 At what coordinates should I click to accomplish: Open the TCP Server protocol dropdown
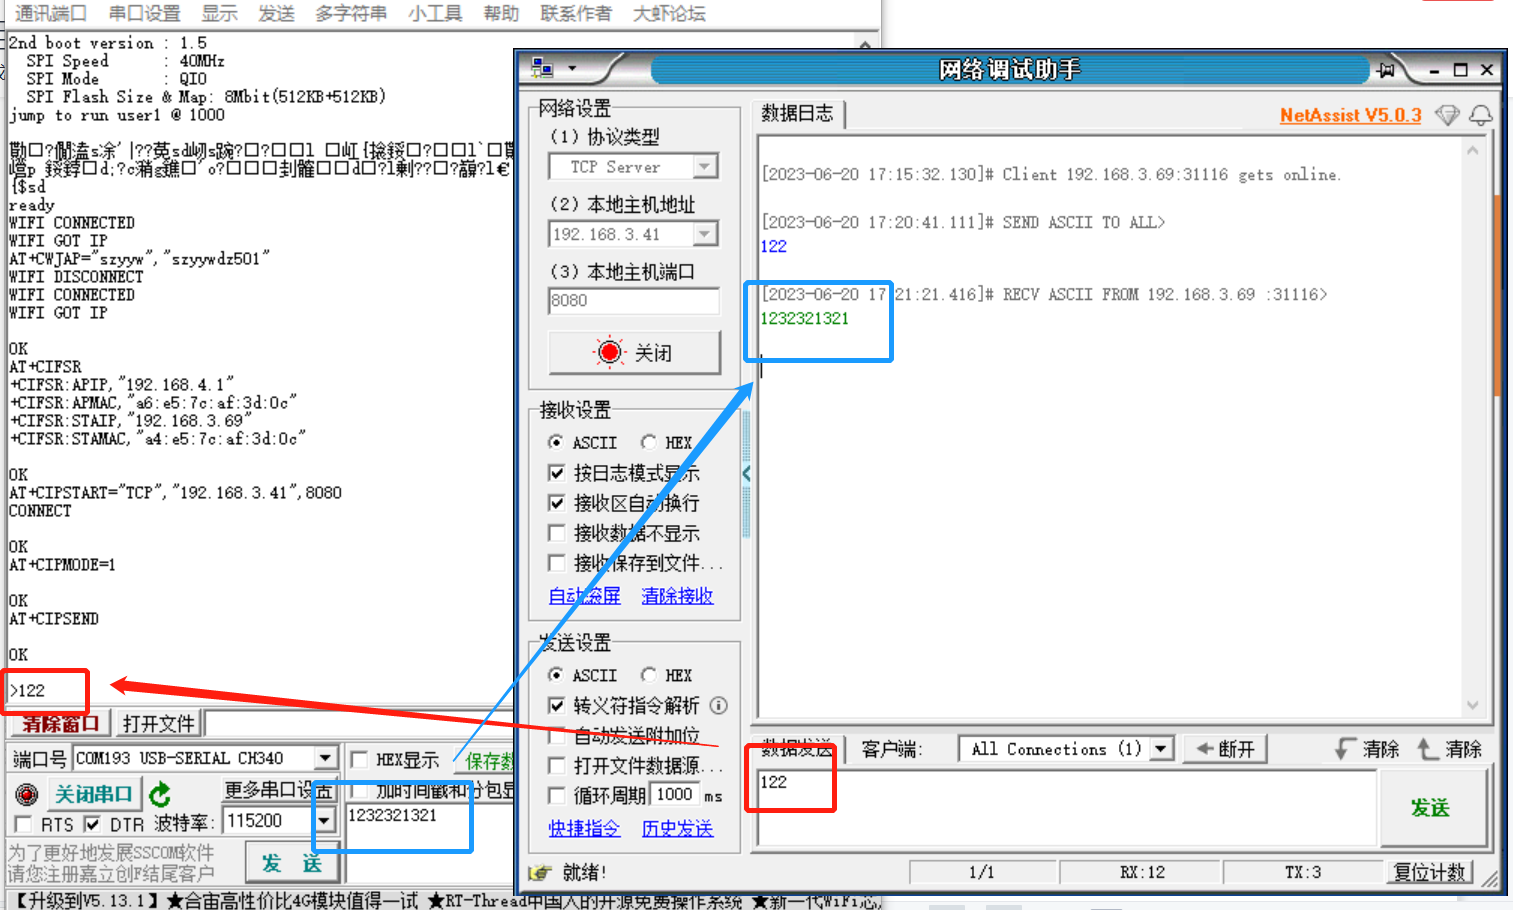pyautogui.click(x=706, y=166)
